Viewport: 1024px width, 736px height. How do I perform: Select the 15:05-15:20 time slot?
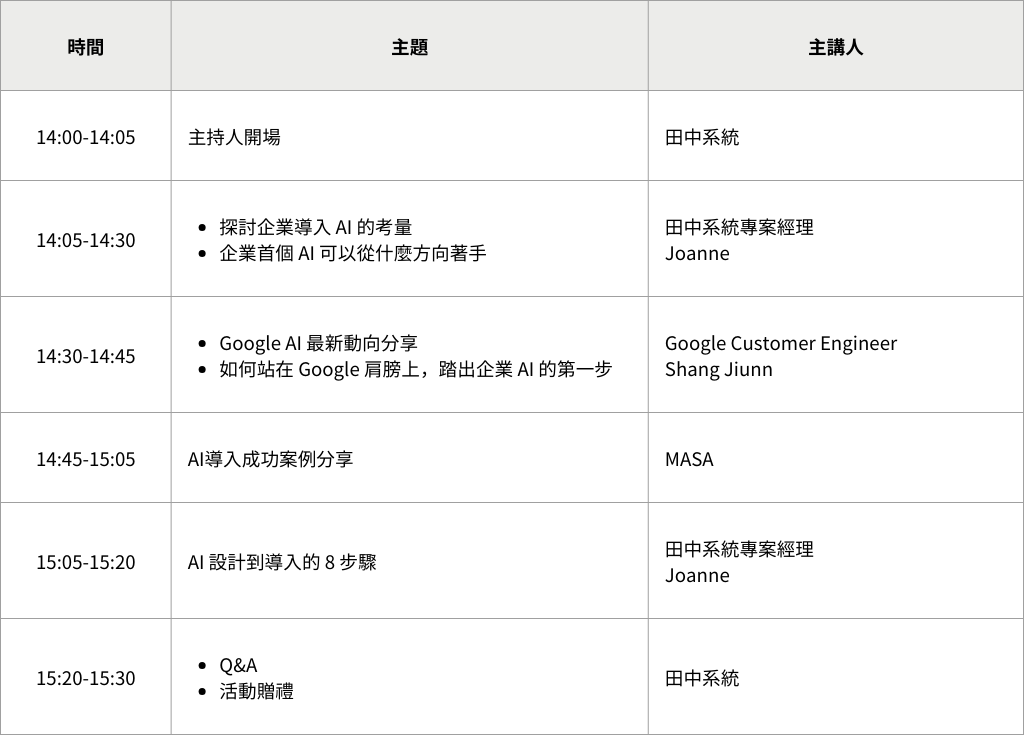[85, 562]
